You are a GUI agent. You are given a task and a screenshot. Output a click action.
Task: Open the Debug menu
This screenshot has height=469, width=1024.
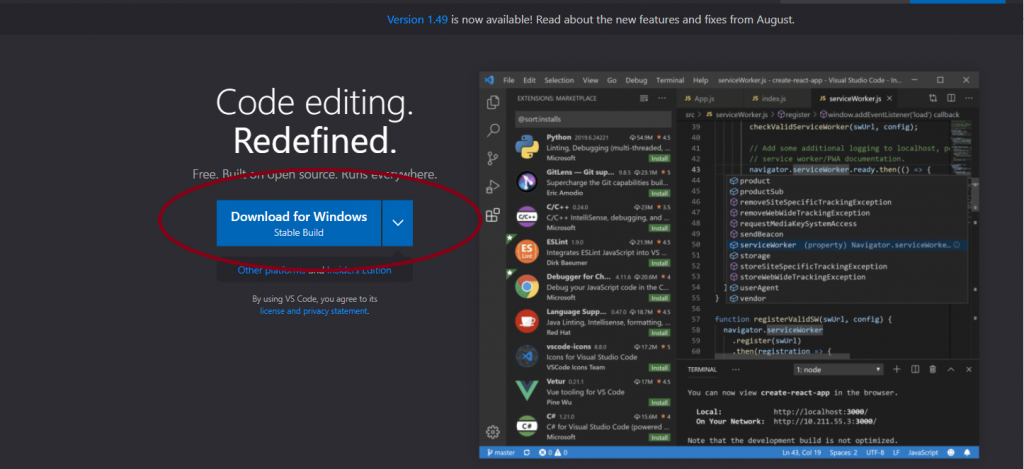click(636, 80)
